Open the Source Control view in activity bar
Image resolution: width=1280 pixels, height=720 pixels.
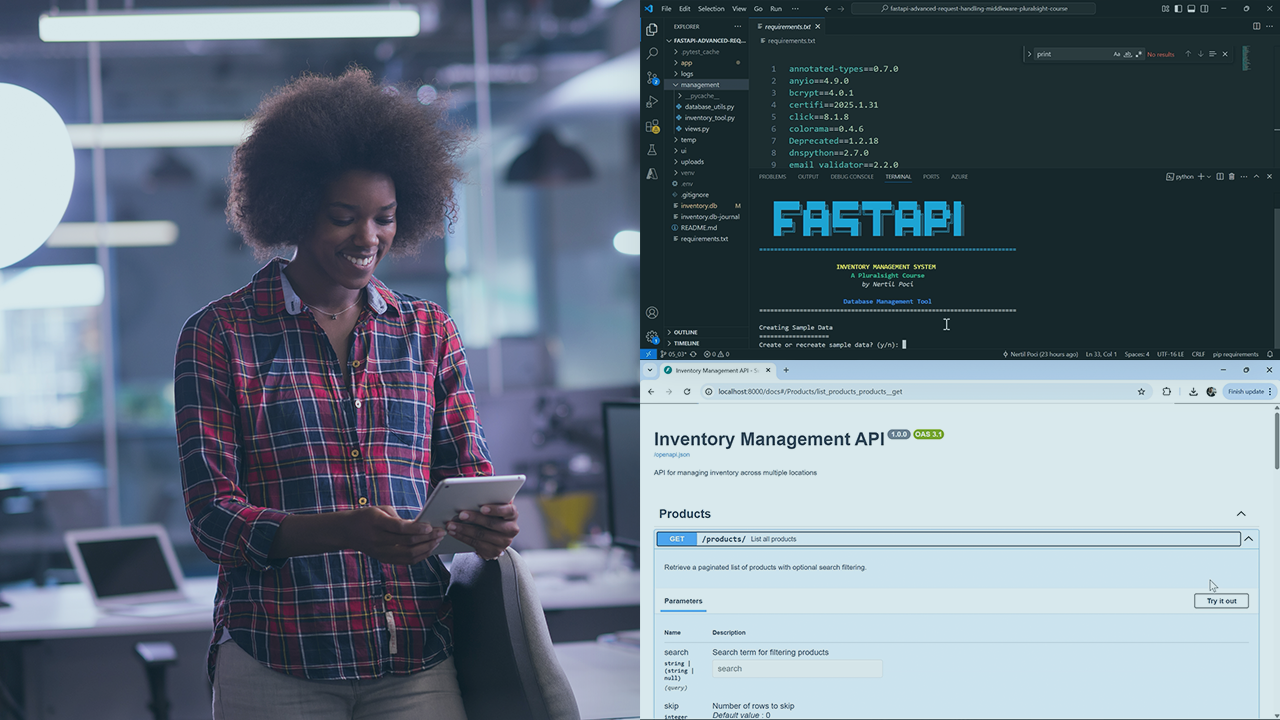[x=652, y=77]
